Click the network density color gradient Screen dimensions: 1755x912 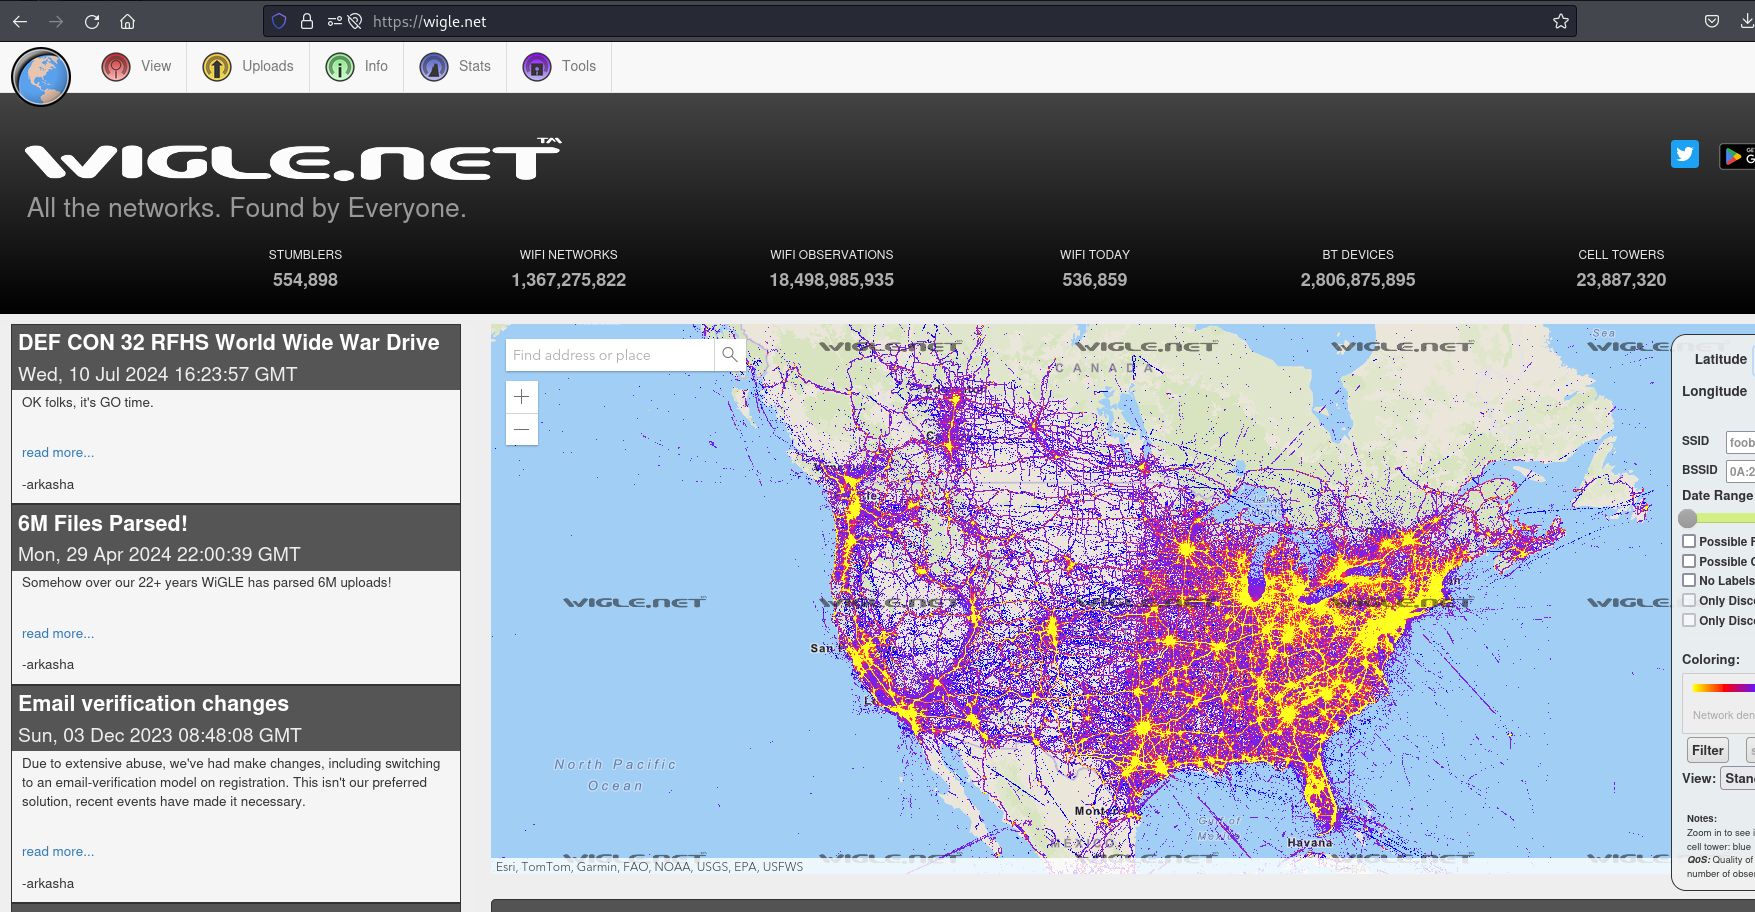coord(1724,688)
